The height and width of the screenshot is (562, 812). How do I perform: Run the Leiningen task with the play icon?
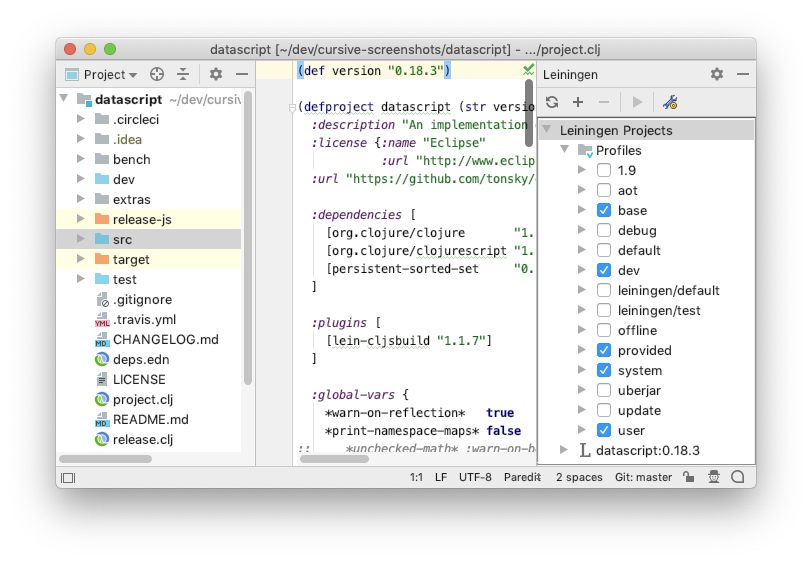tap(637, 102)
